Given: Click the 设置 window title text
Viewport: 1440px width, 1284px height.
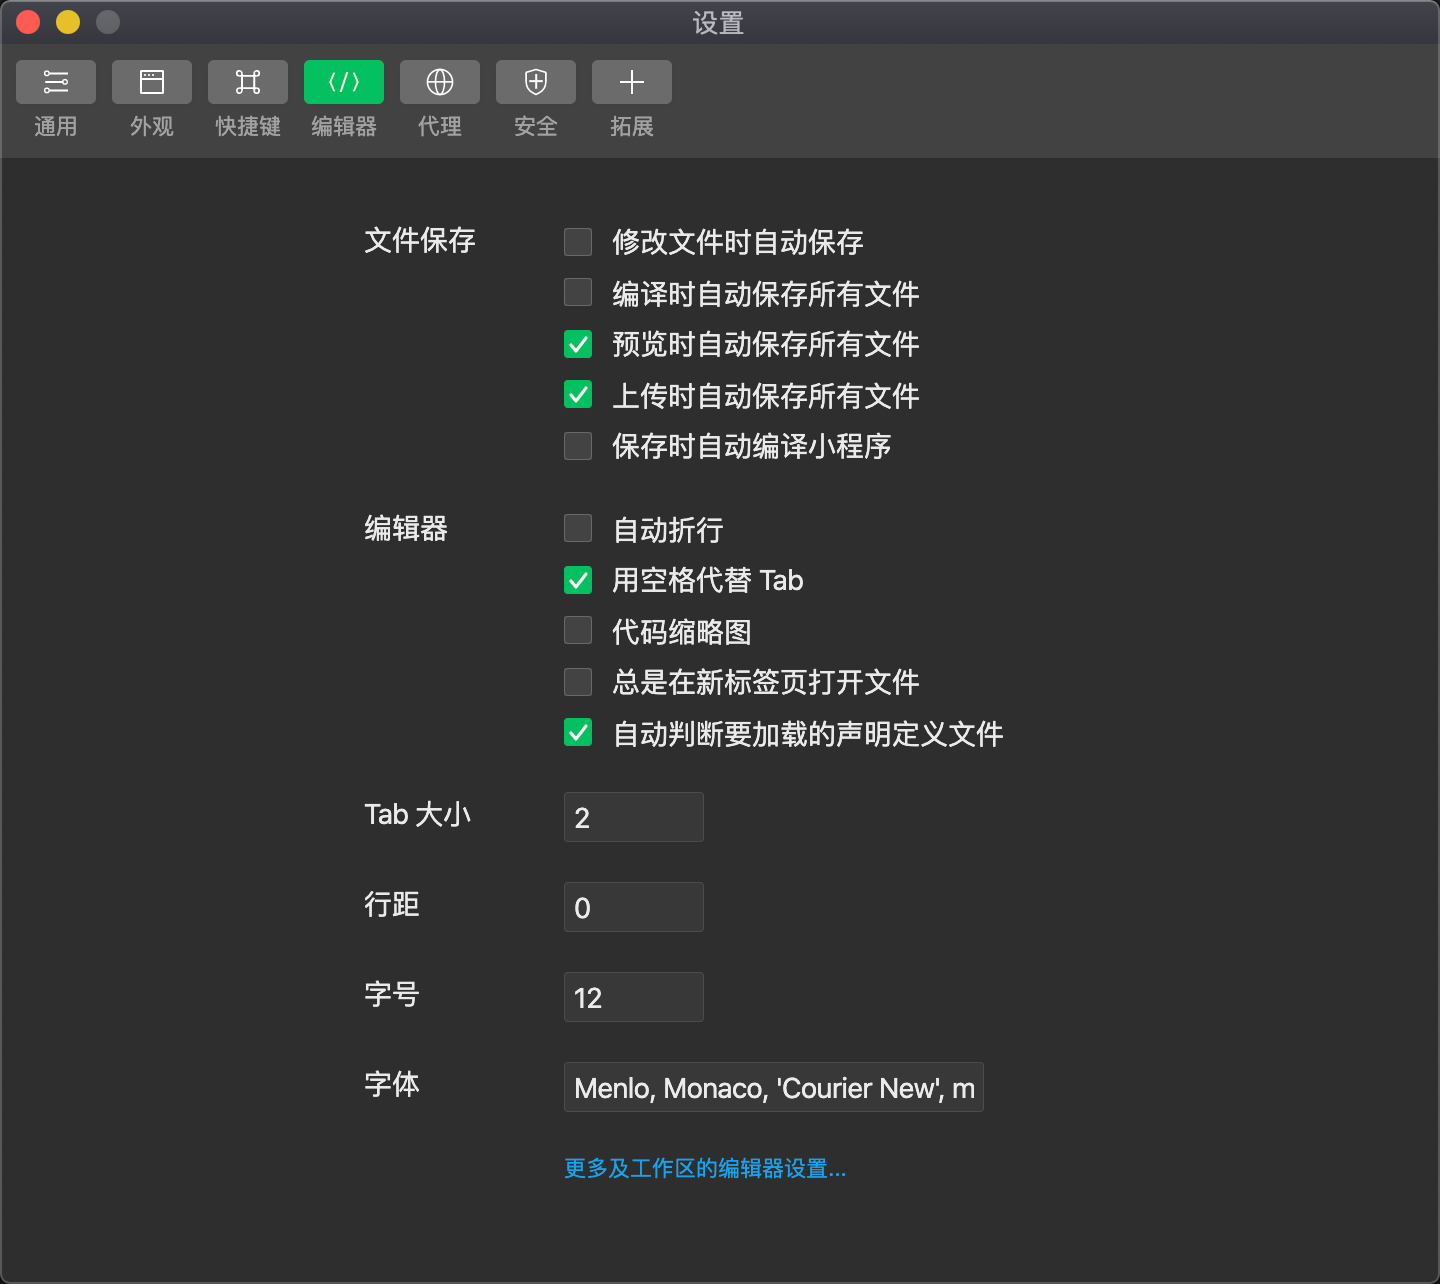Looking at the screenshot, I should tap(719, 23).
